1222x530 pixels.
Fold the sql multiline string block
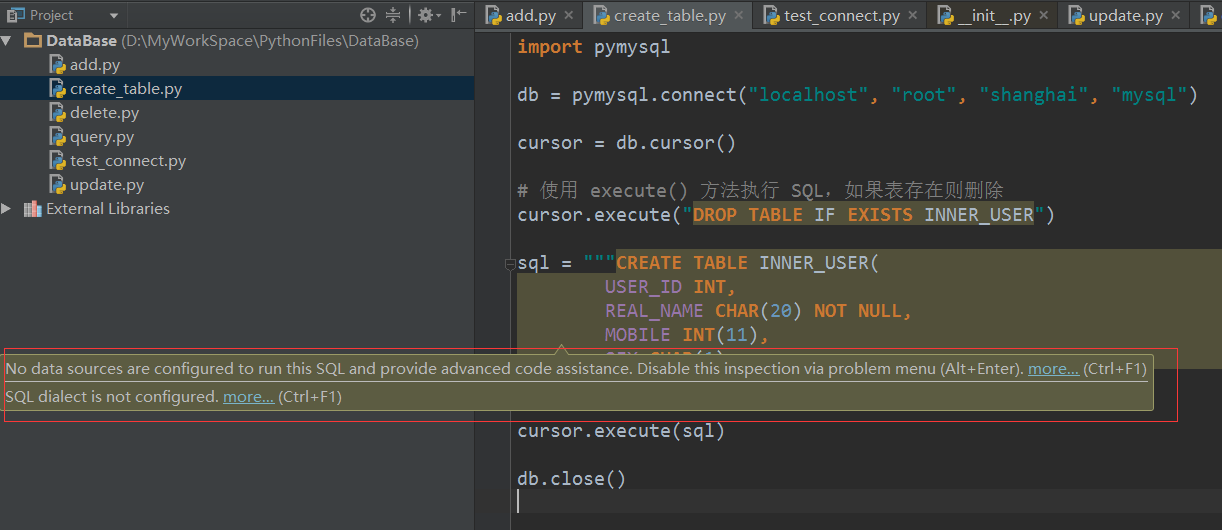510,264
